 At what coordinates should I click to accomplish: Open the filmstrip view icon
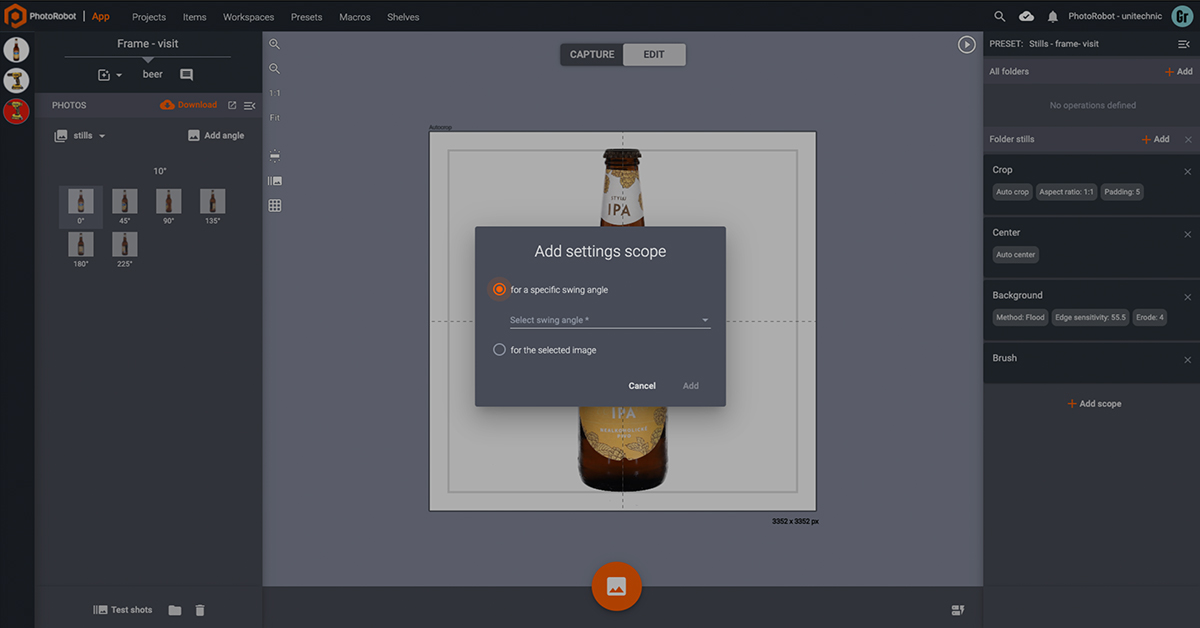click(x=275, y=180)
